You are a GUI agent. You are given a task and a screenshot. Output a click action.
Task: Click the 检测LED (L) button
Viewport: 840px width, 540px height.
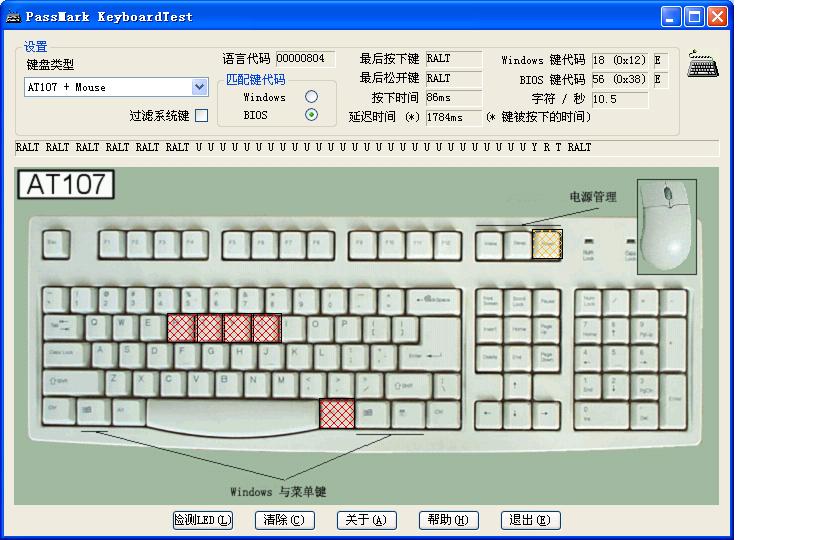point(203,520)
